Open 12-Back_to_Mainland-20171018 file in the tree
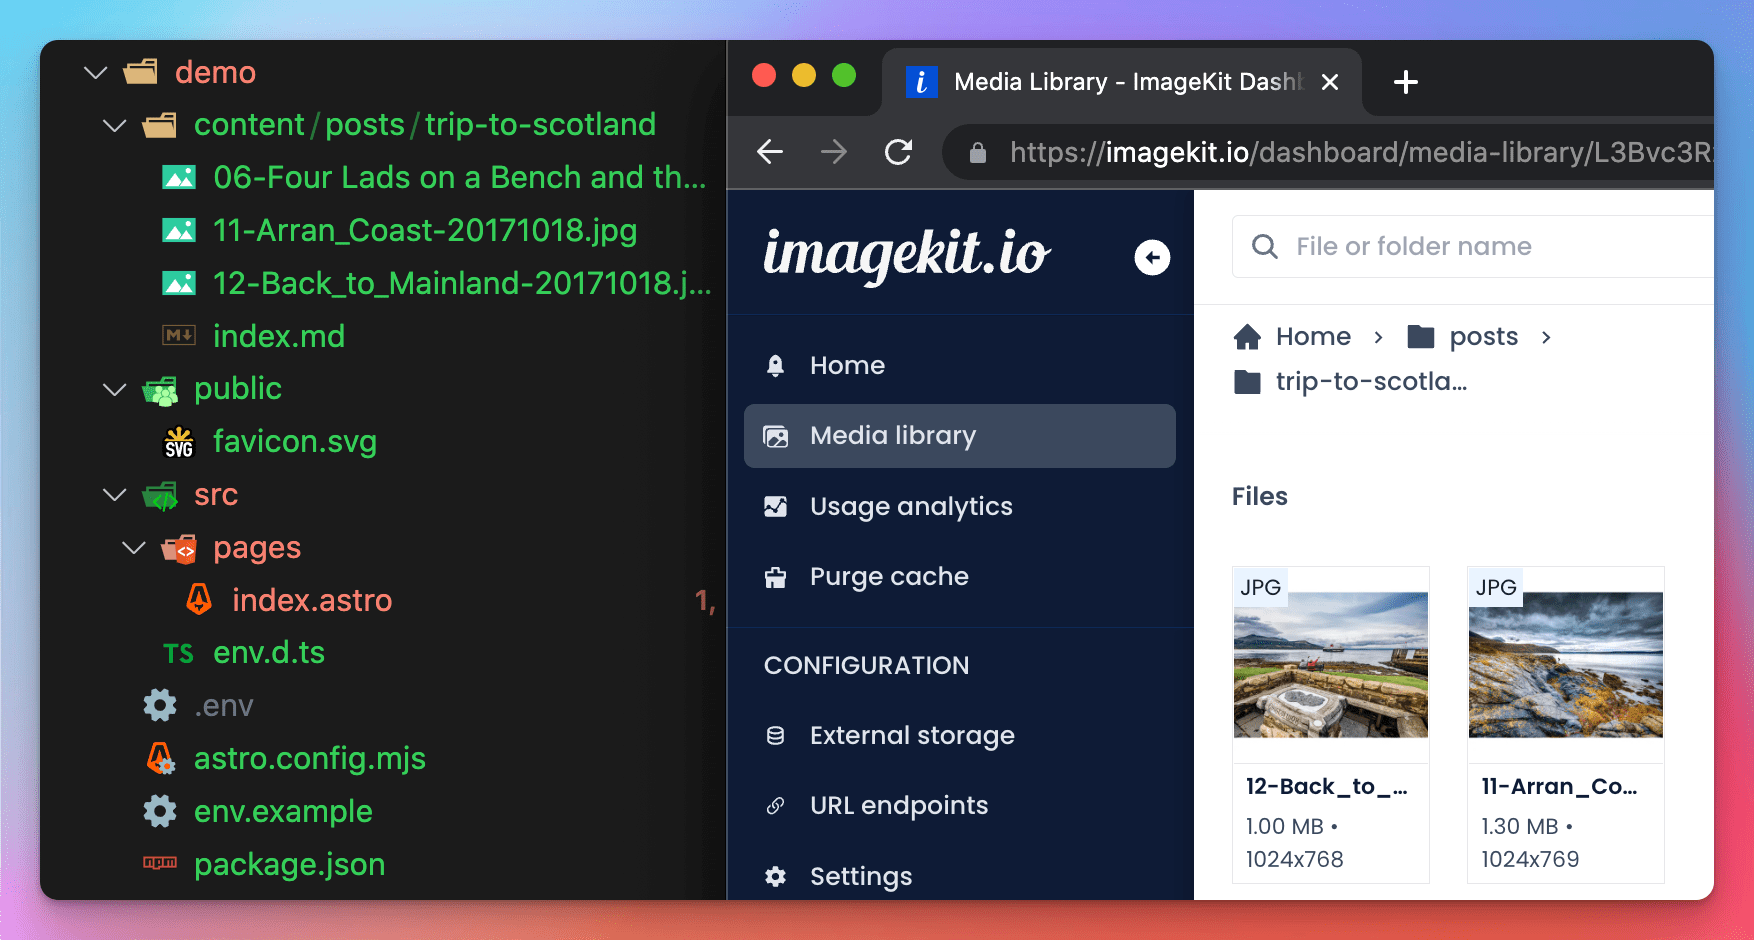The height and width of the screenshot is (940, 1754). click(462, 284)
